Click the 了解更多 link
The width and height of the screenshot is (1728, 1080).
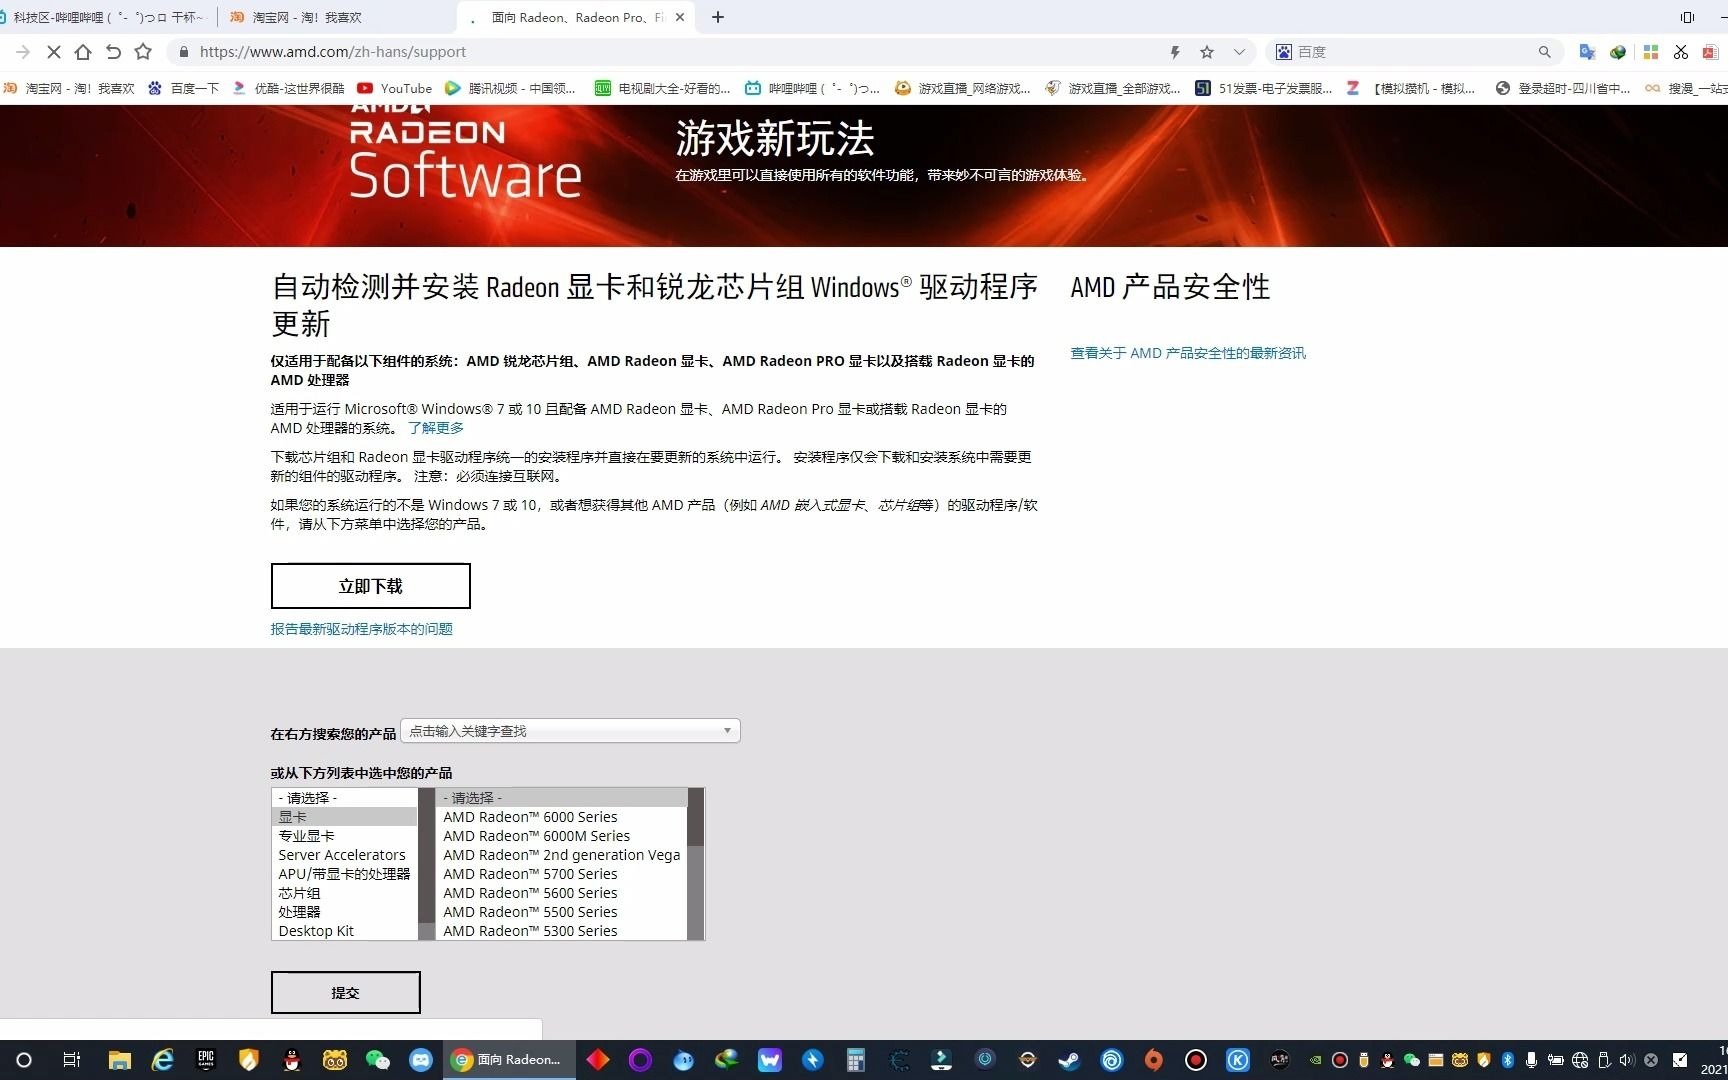point(436,428)
